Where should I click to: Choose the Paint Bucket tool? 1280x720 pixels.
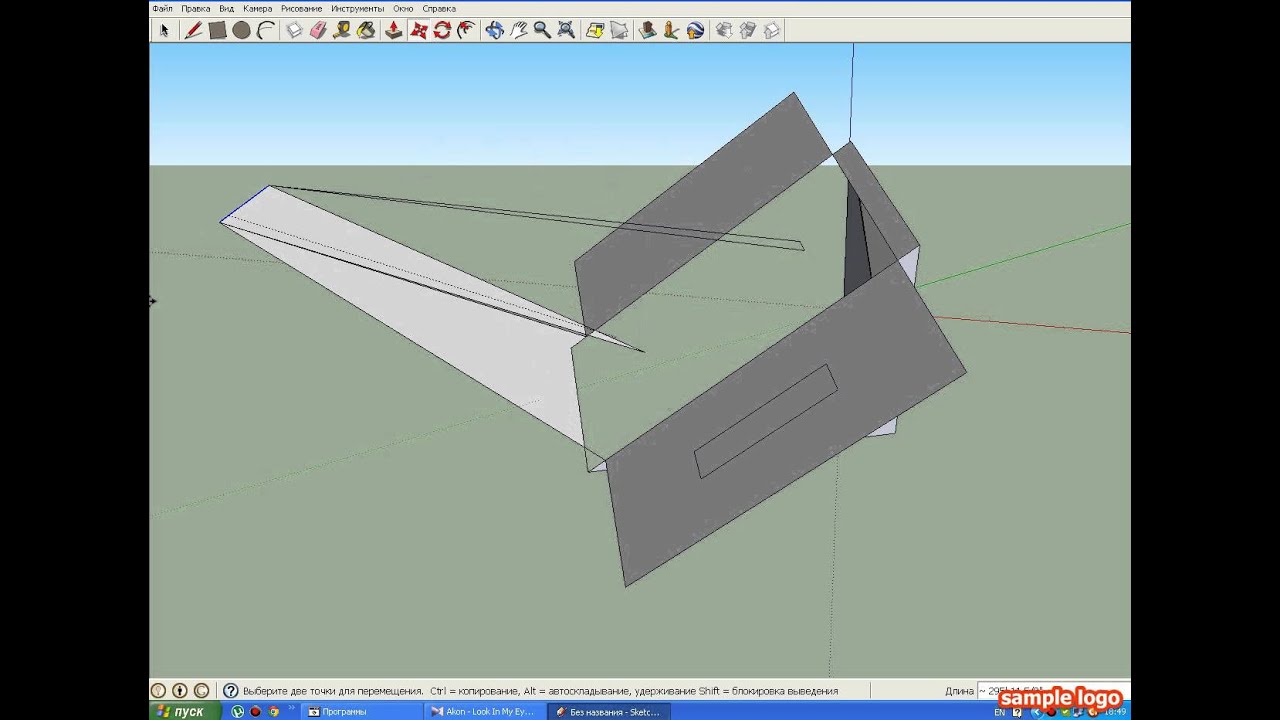click(x=366, y=30)
